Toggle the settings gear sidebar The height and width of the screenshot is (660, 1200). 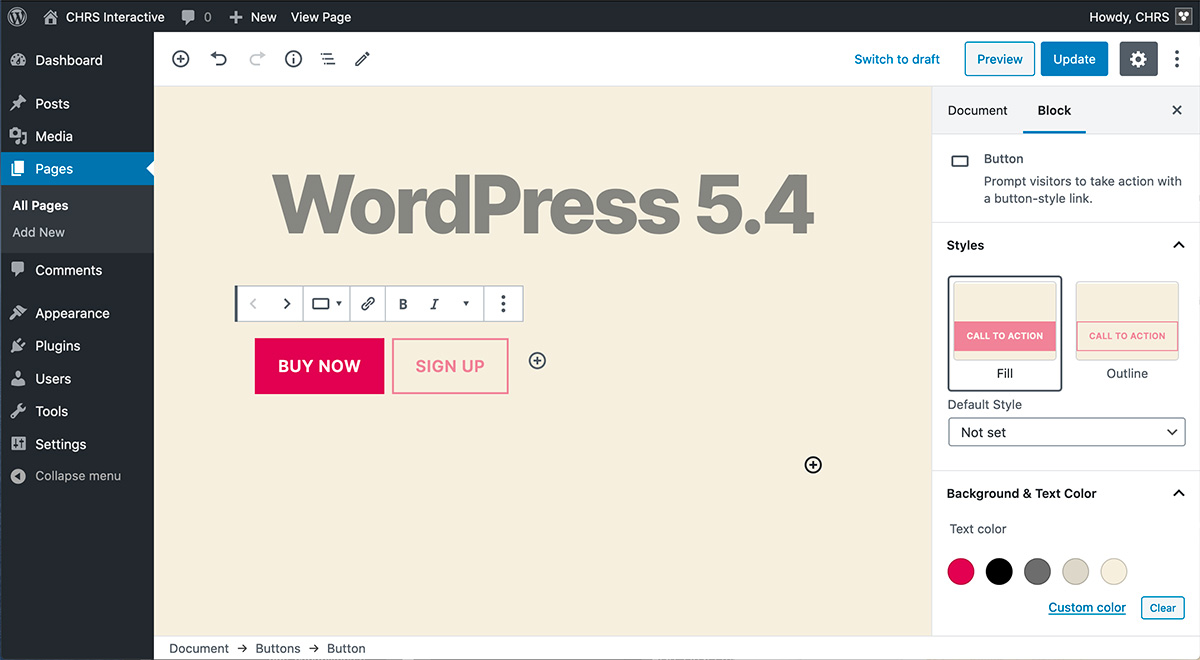click(1138, 59)
